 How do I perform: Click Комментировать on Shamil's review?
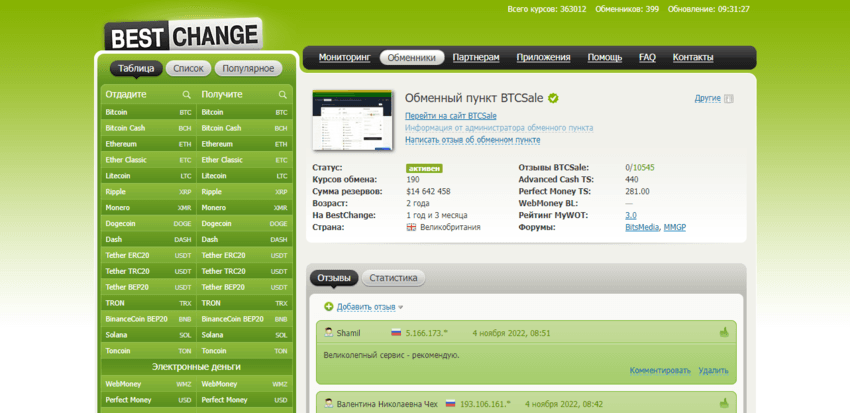tap(659, 370)
